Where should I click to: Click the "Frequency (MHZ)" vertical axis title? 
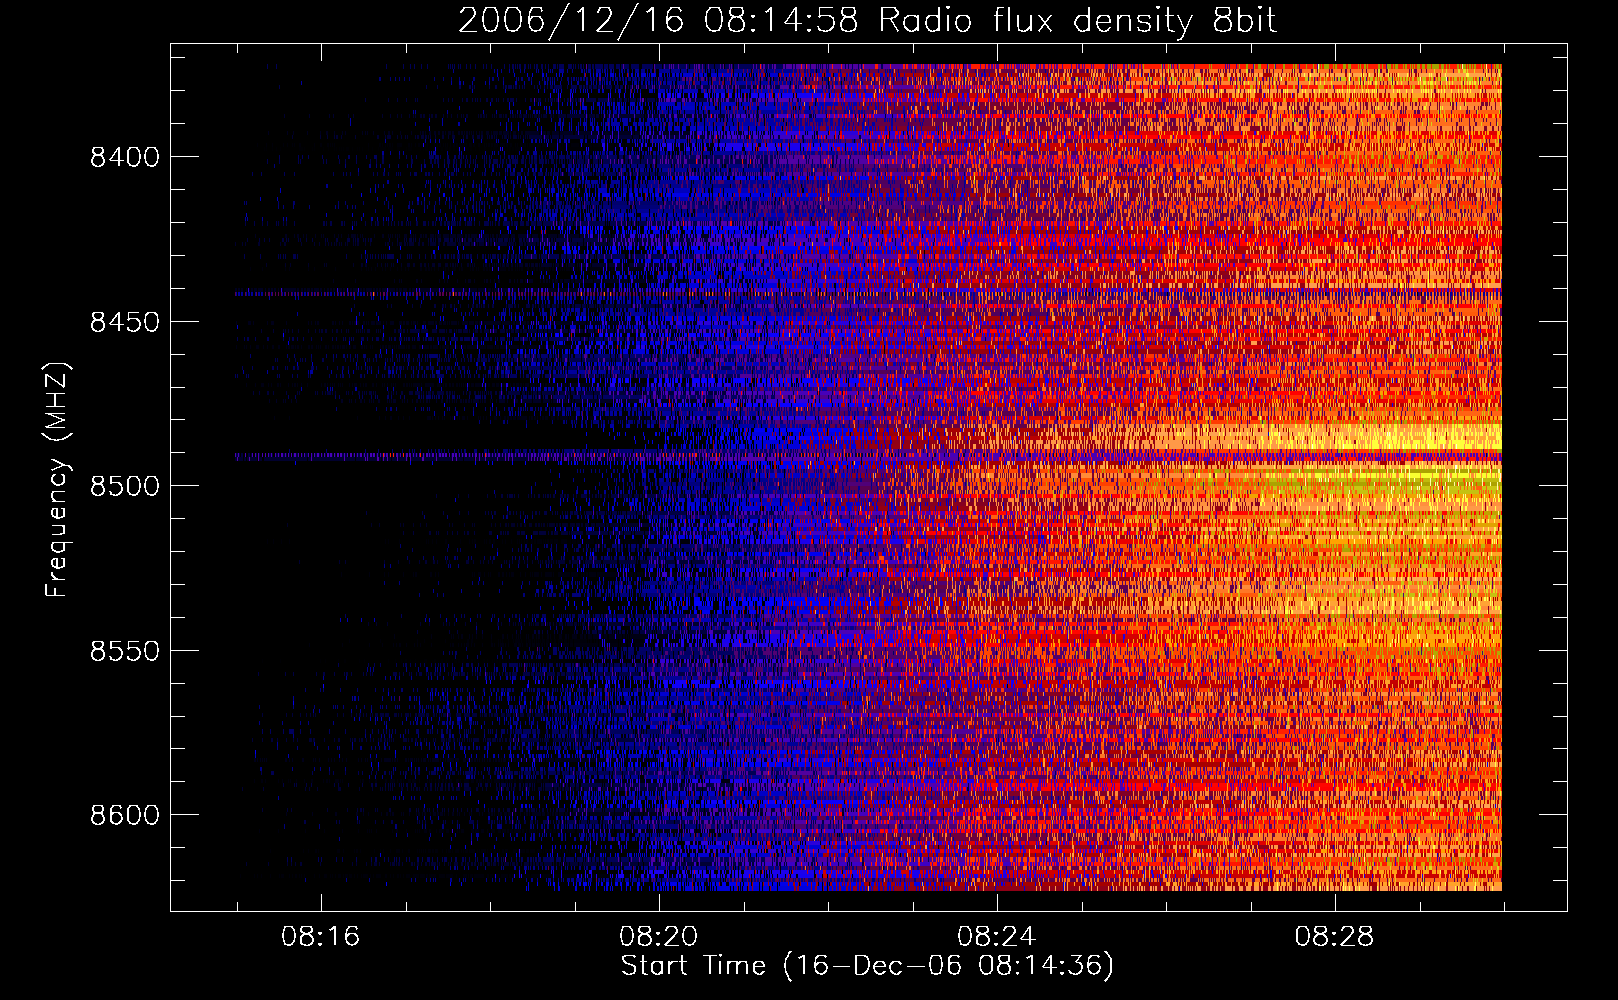point(57,480)
